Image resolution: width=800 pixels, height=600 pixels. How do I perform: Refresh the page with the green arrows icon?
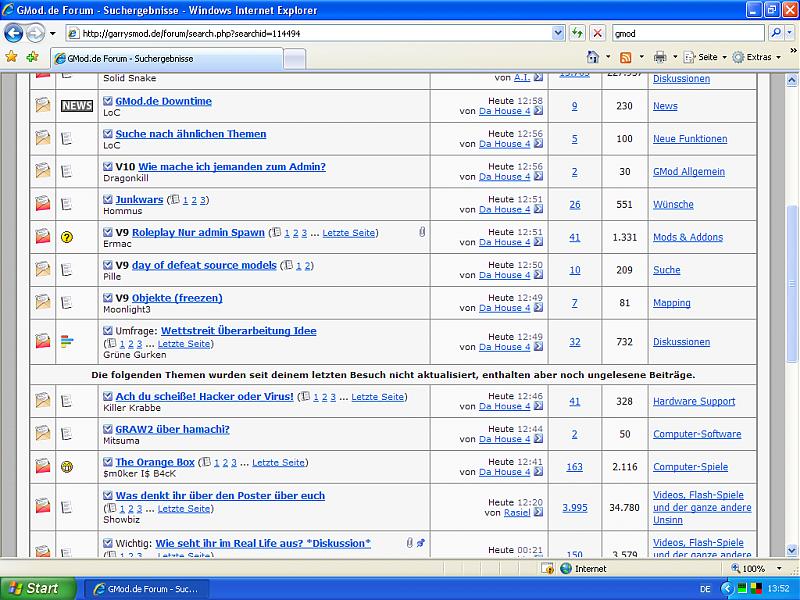[578, 33]
